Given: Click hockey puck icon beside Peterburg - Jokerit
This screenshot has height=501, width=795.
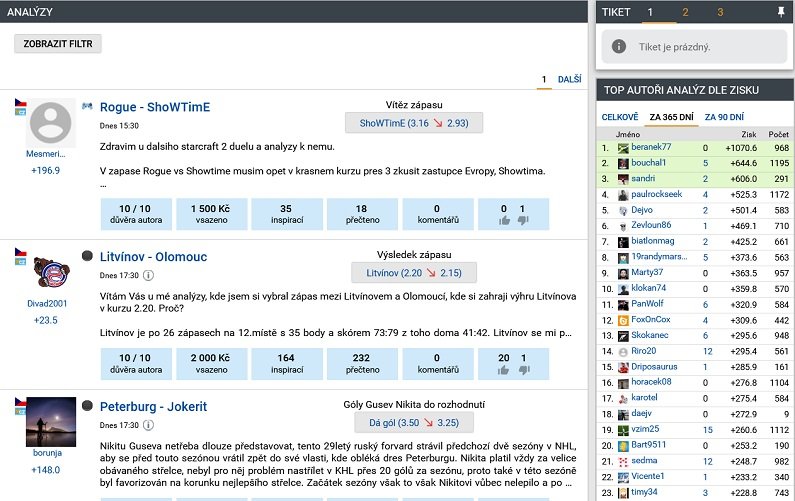Looking at the screenshot, I should (87, 406).
